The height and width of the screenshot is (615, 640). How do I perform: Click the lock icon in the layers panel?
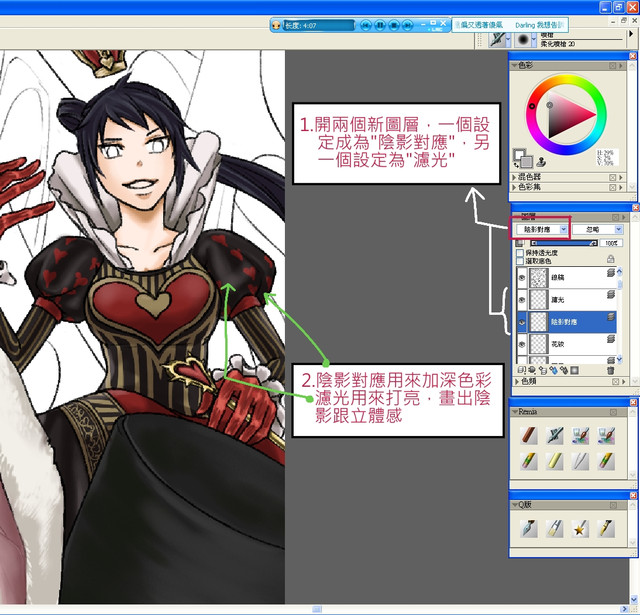point(611,259)
